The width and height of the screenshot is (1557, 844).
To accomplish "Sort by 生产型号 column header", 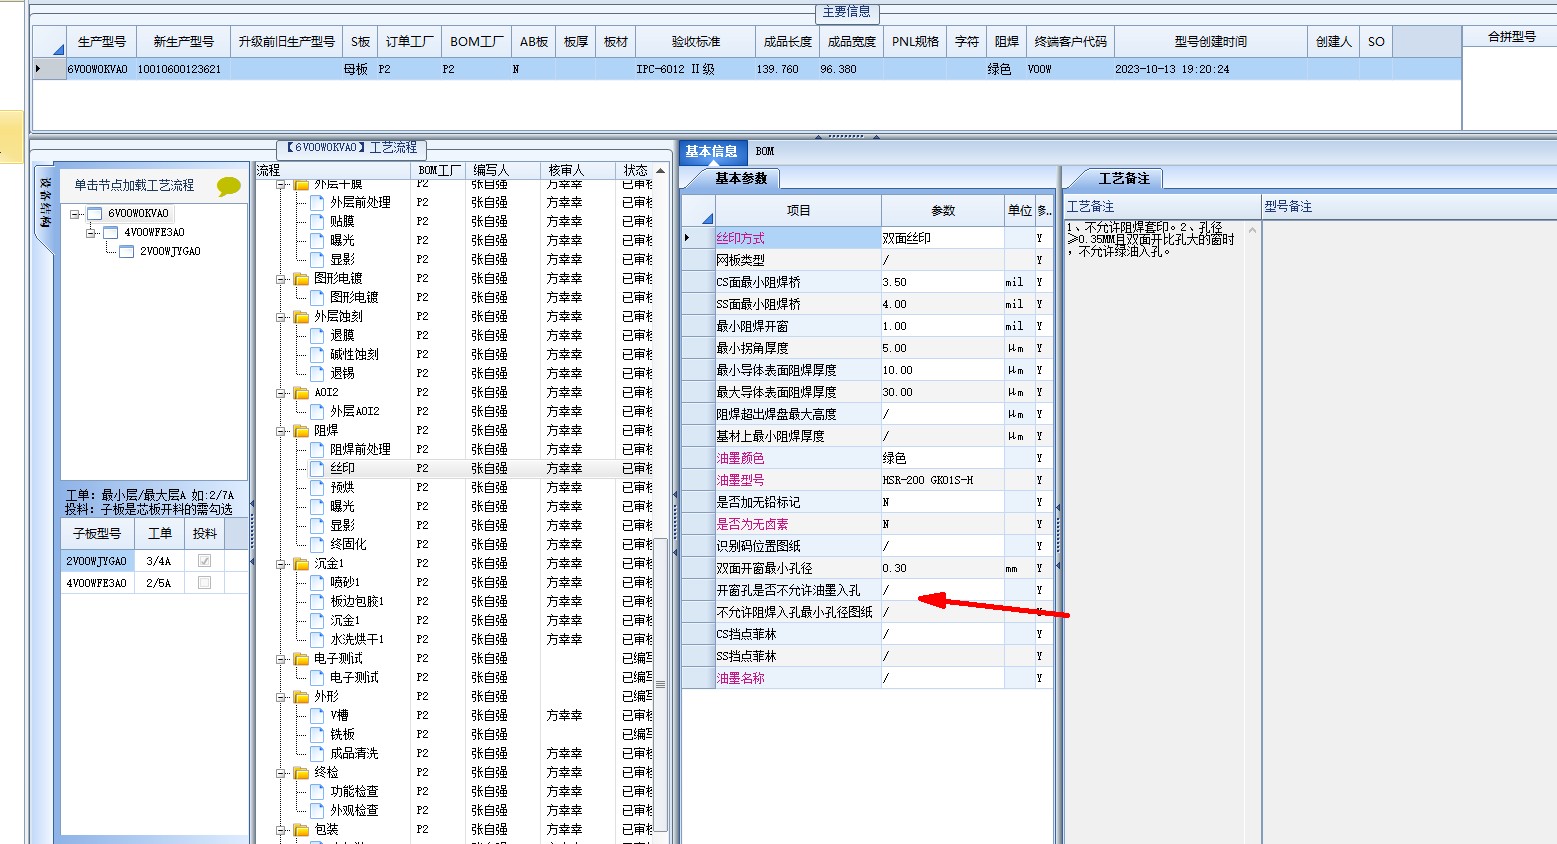I will (x=102, y=41).
